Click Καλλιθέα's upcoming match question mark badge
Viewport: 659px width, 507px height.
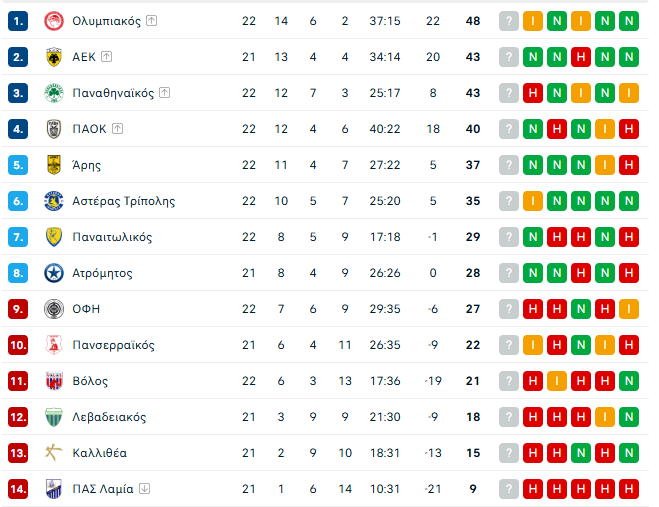(x=509, y=453)
